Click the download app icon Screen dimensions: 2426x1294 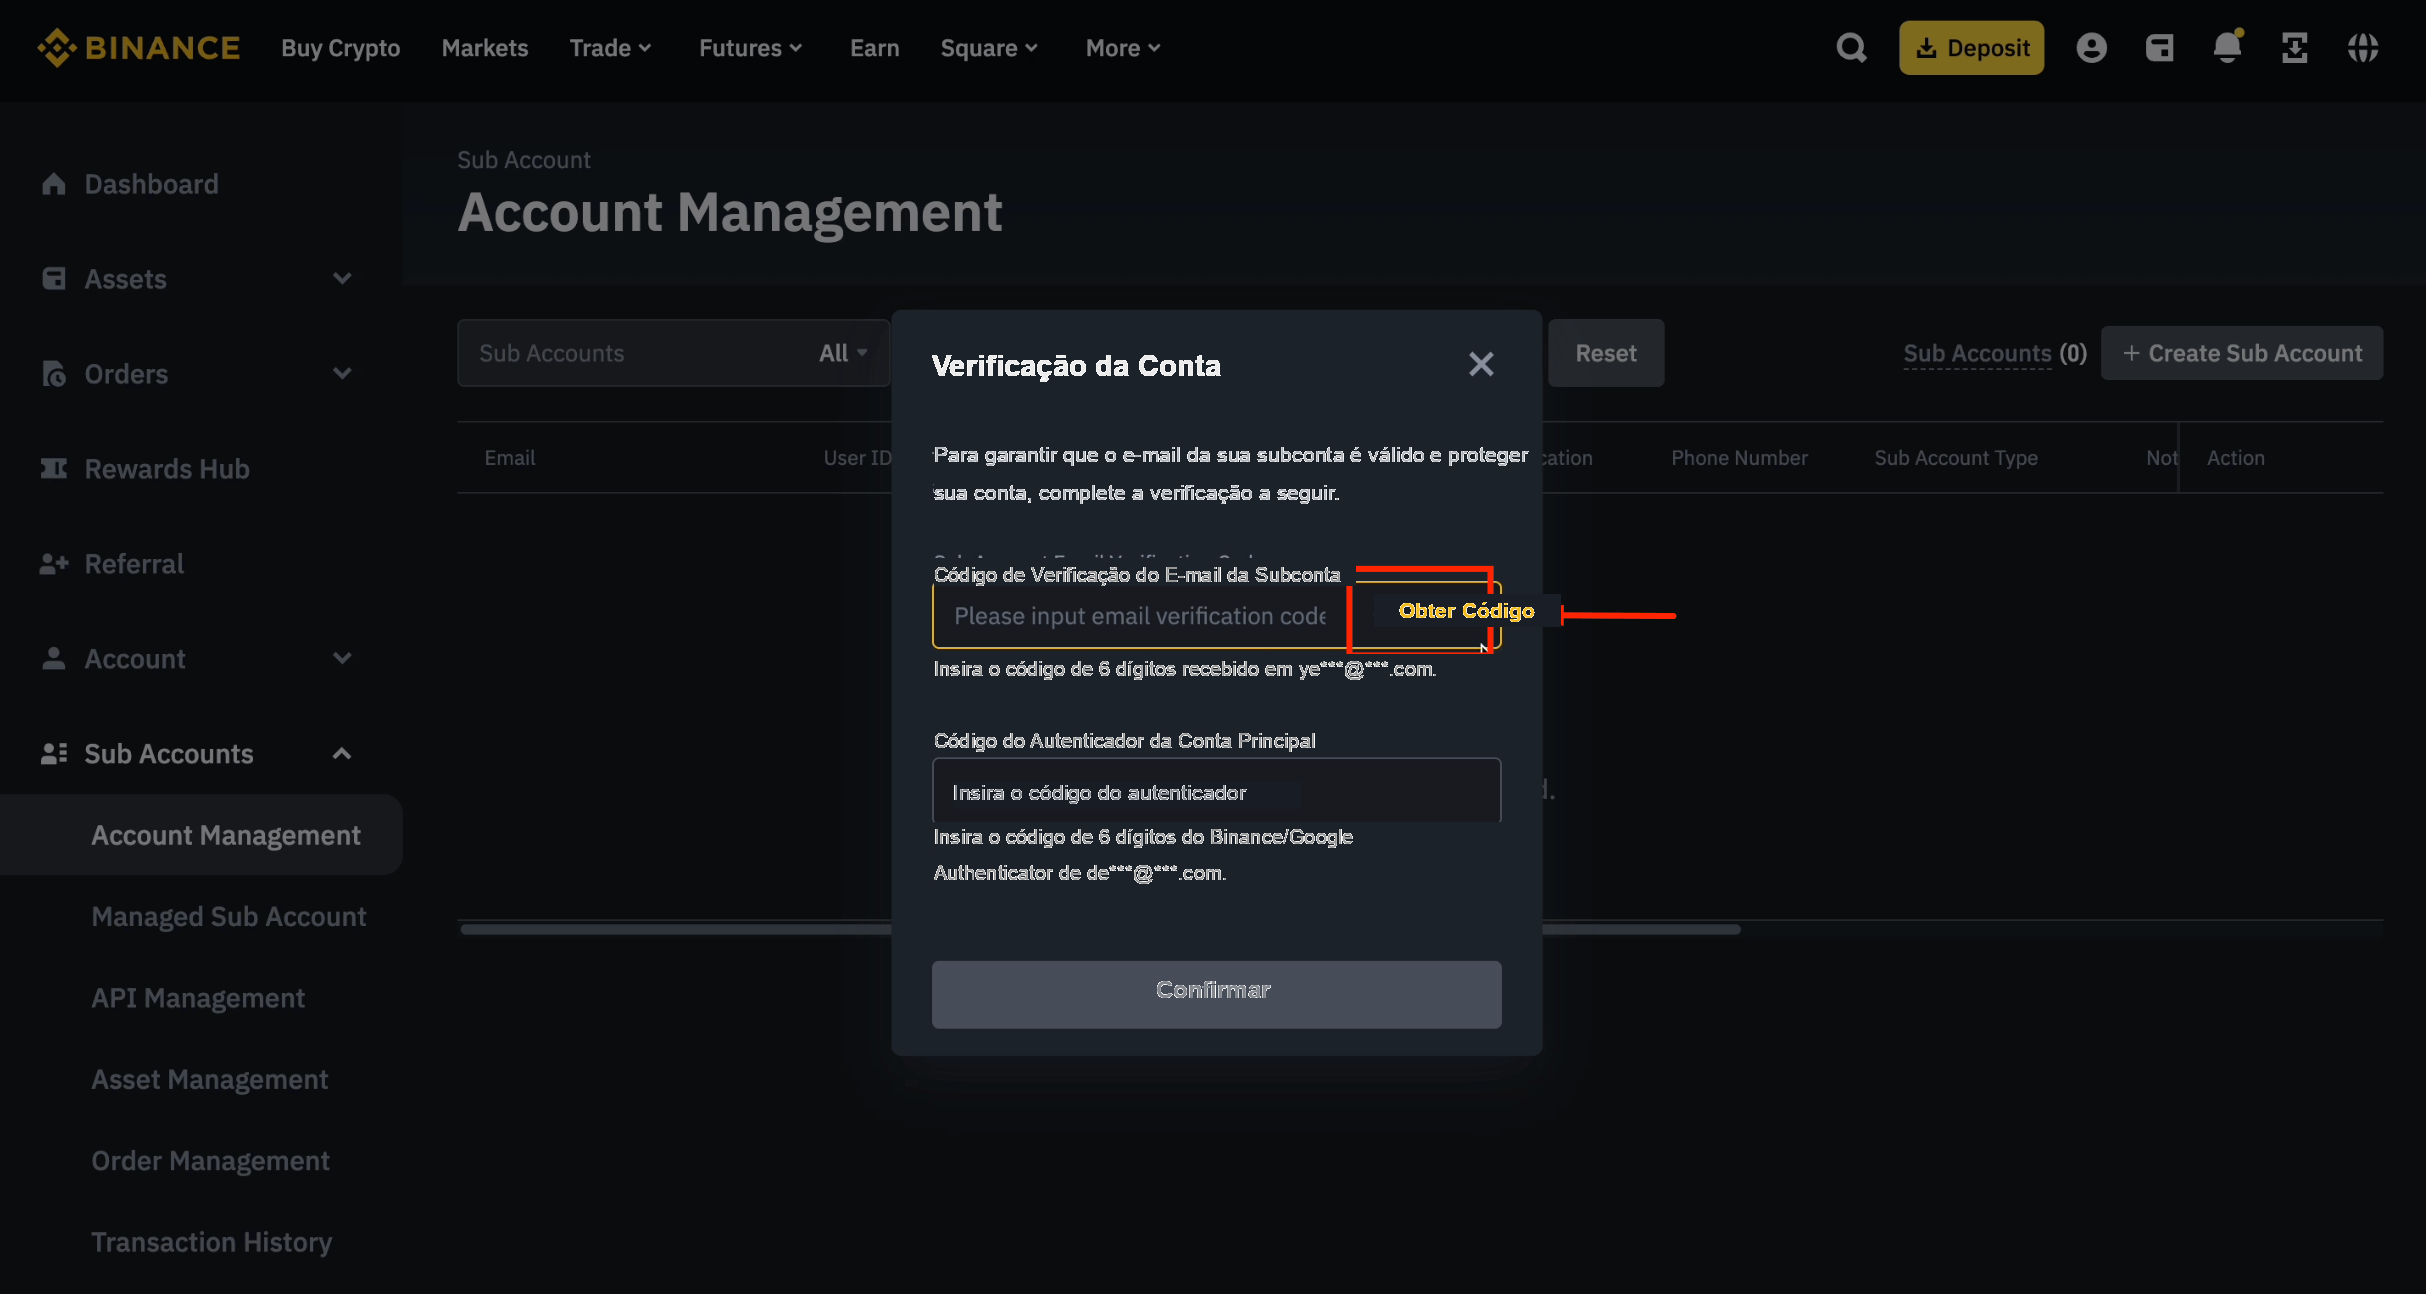[2295, 48]
